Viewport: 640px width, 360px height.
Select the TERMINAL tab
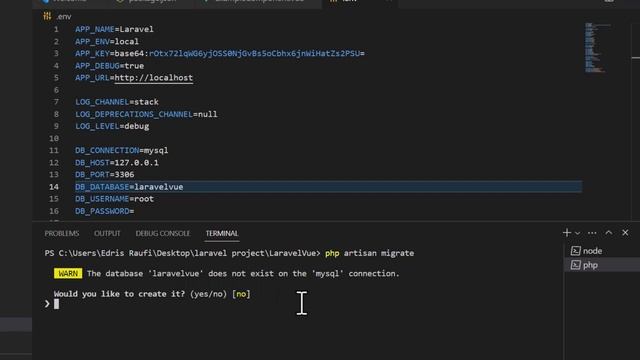(x=222, y=233)
